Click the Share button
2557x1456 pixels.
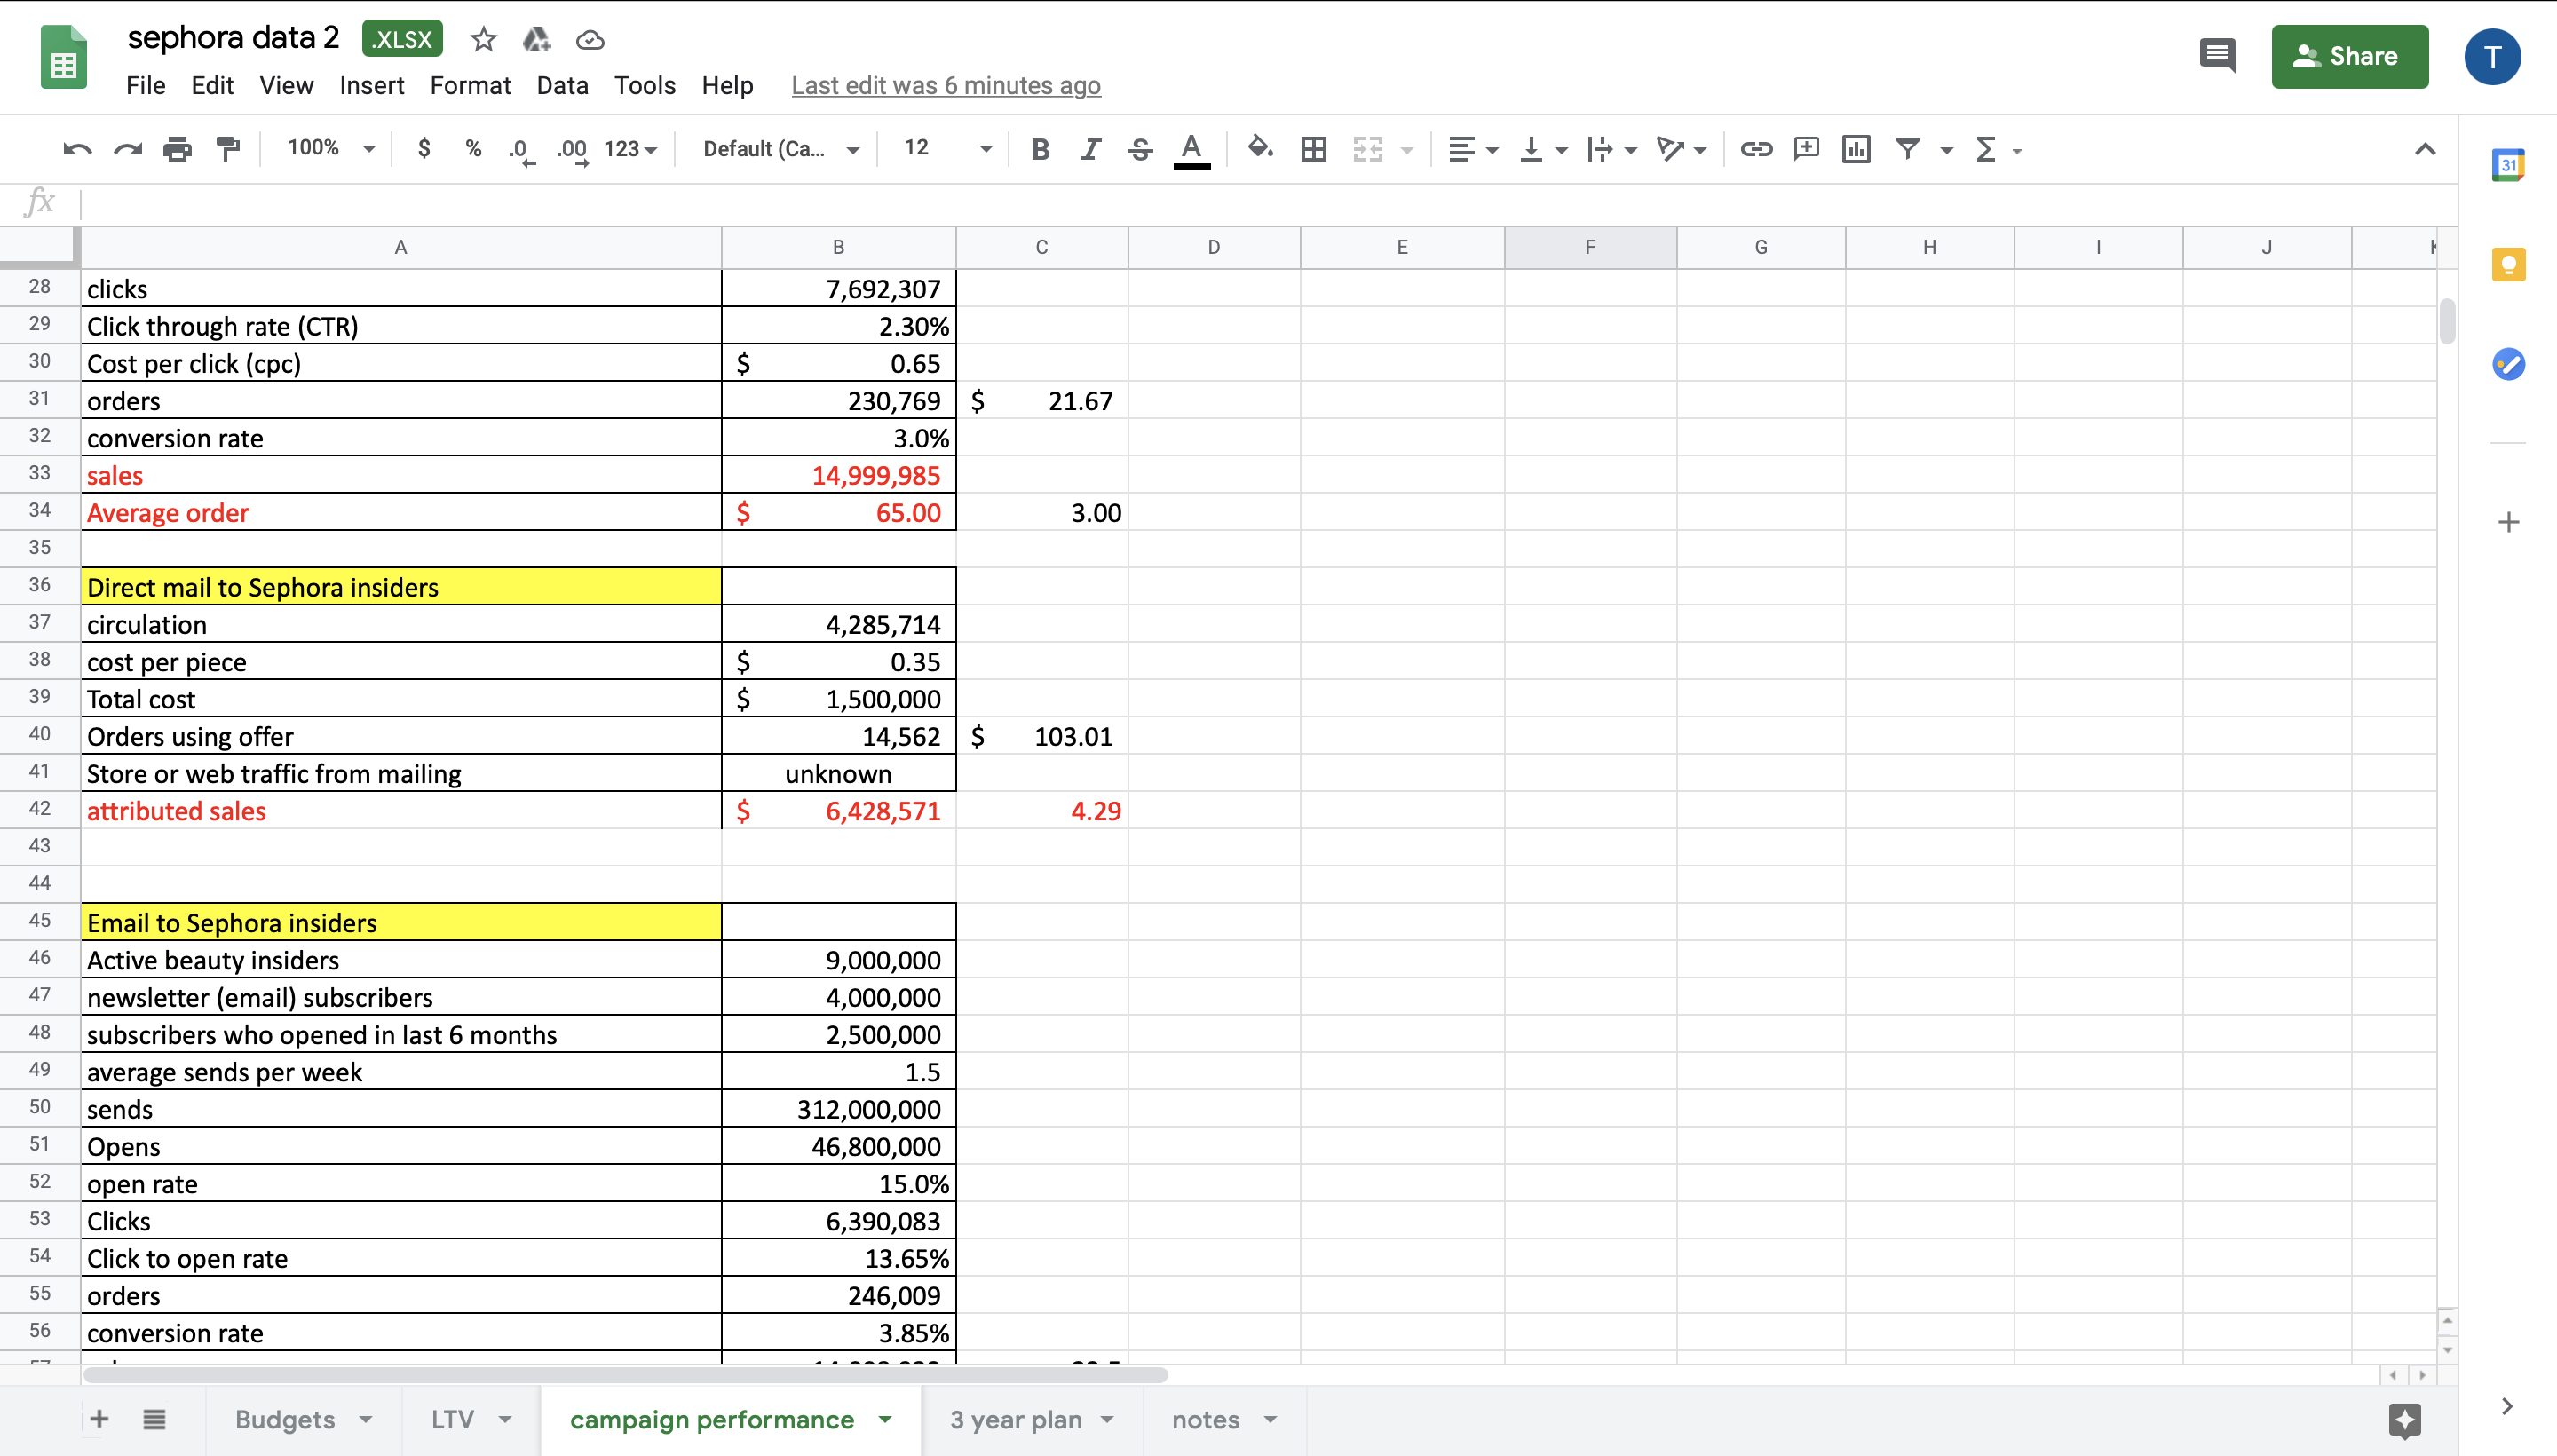pyautogui.click(x=2348, y=56)
